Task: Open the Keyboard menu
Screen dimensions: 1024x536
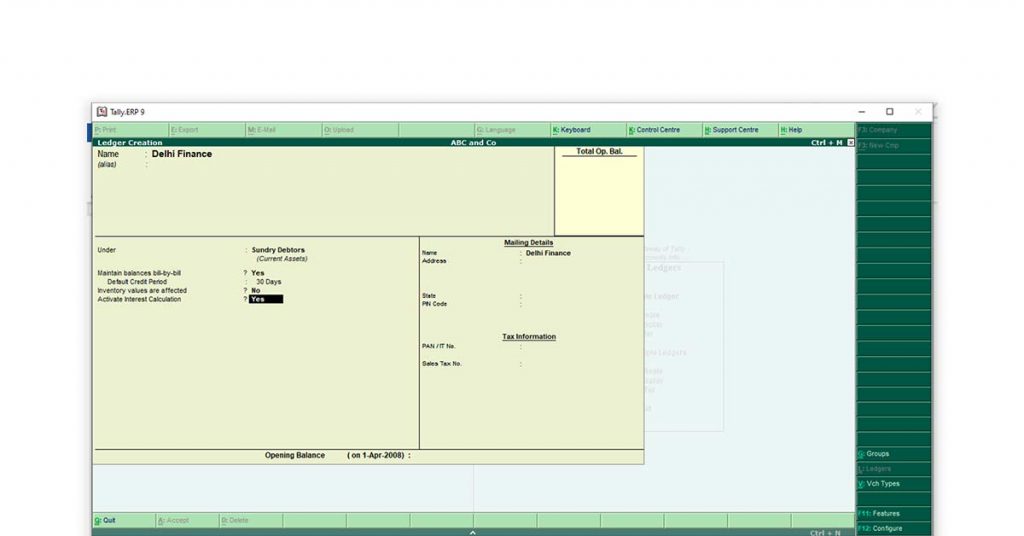Action: [574, 130]
